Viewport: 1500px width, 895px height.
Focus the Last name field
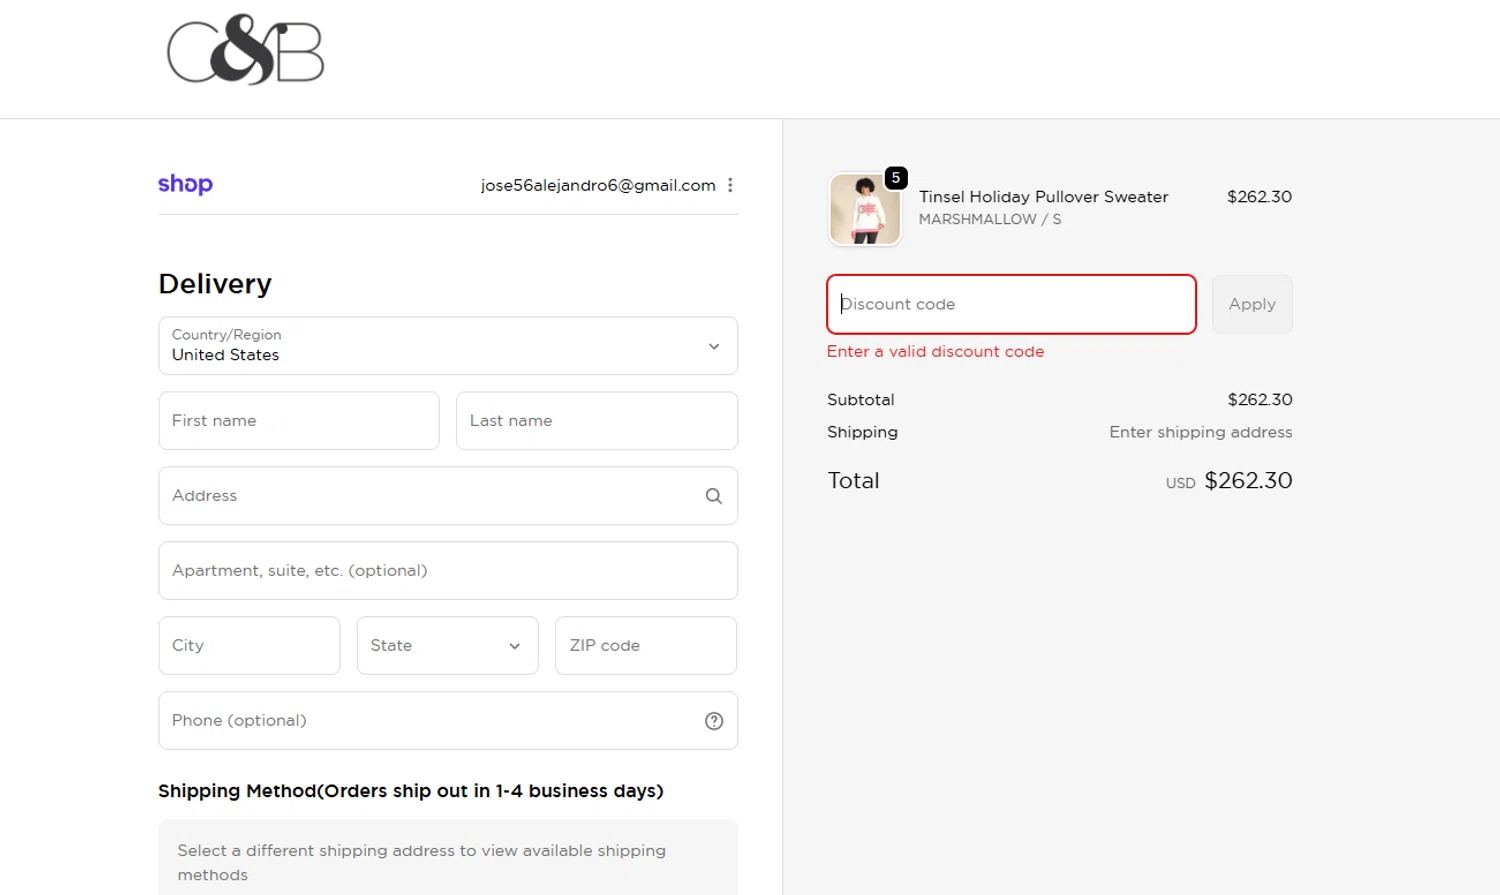[x=596, y=421]
